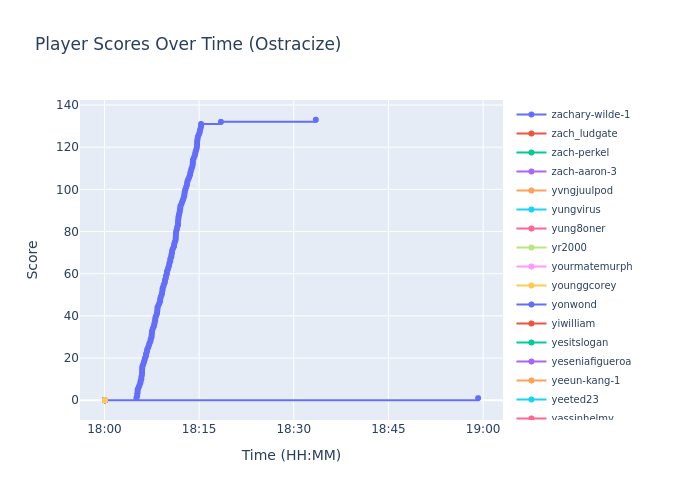Click the yourmatemurph legend marker icon
This screenshot has height=500, width=700.
(x=531, y=267)
